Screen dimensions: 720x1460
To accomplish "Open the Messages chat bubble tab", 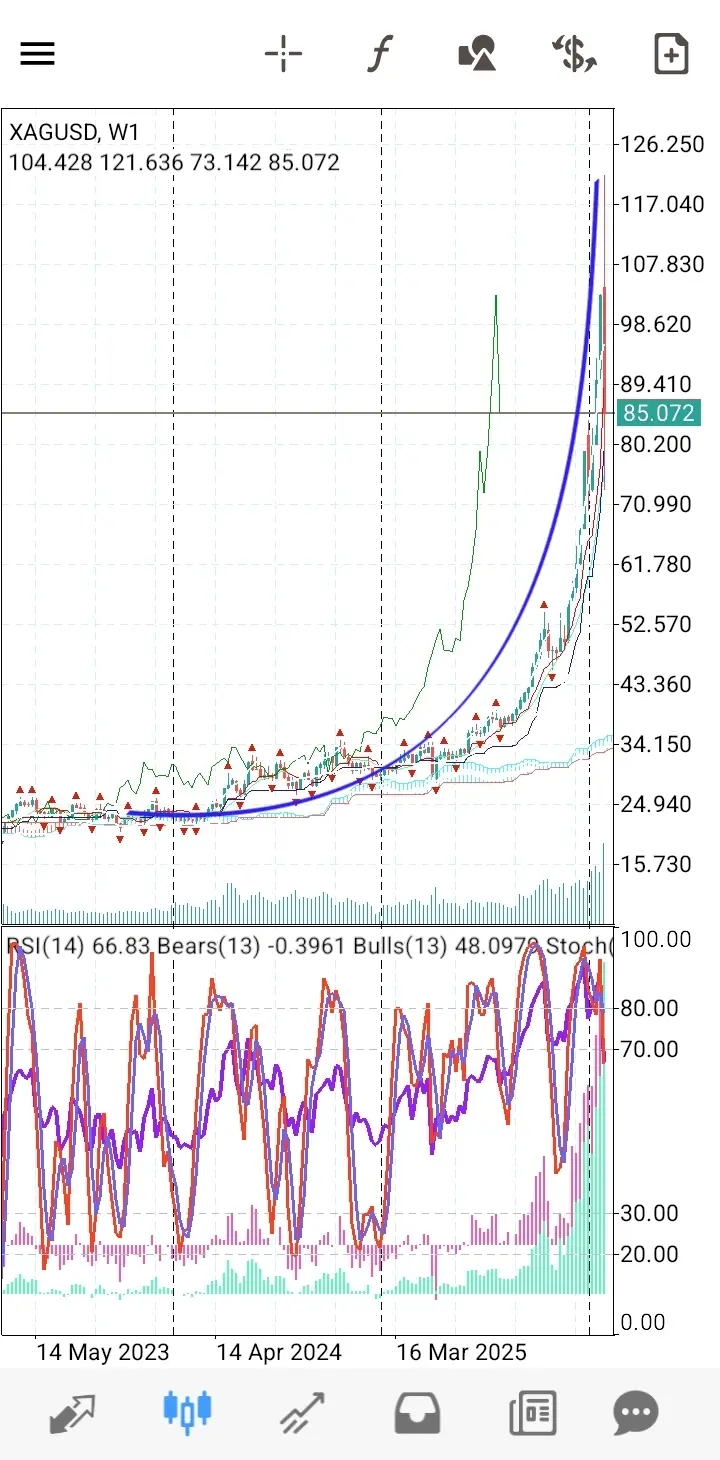I will point(636,1413).
